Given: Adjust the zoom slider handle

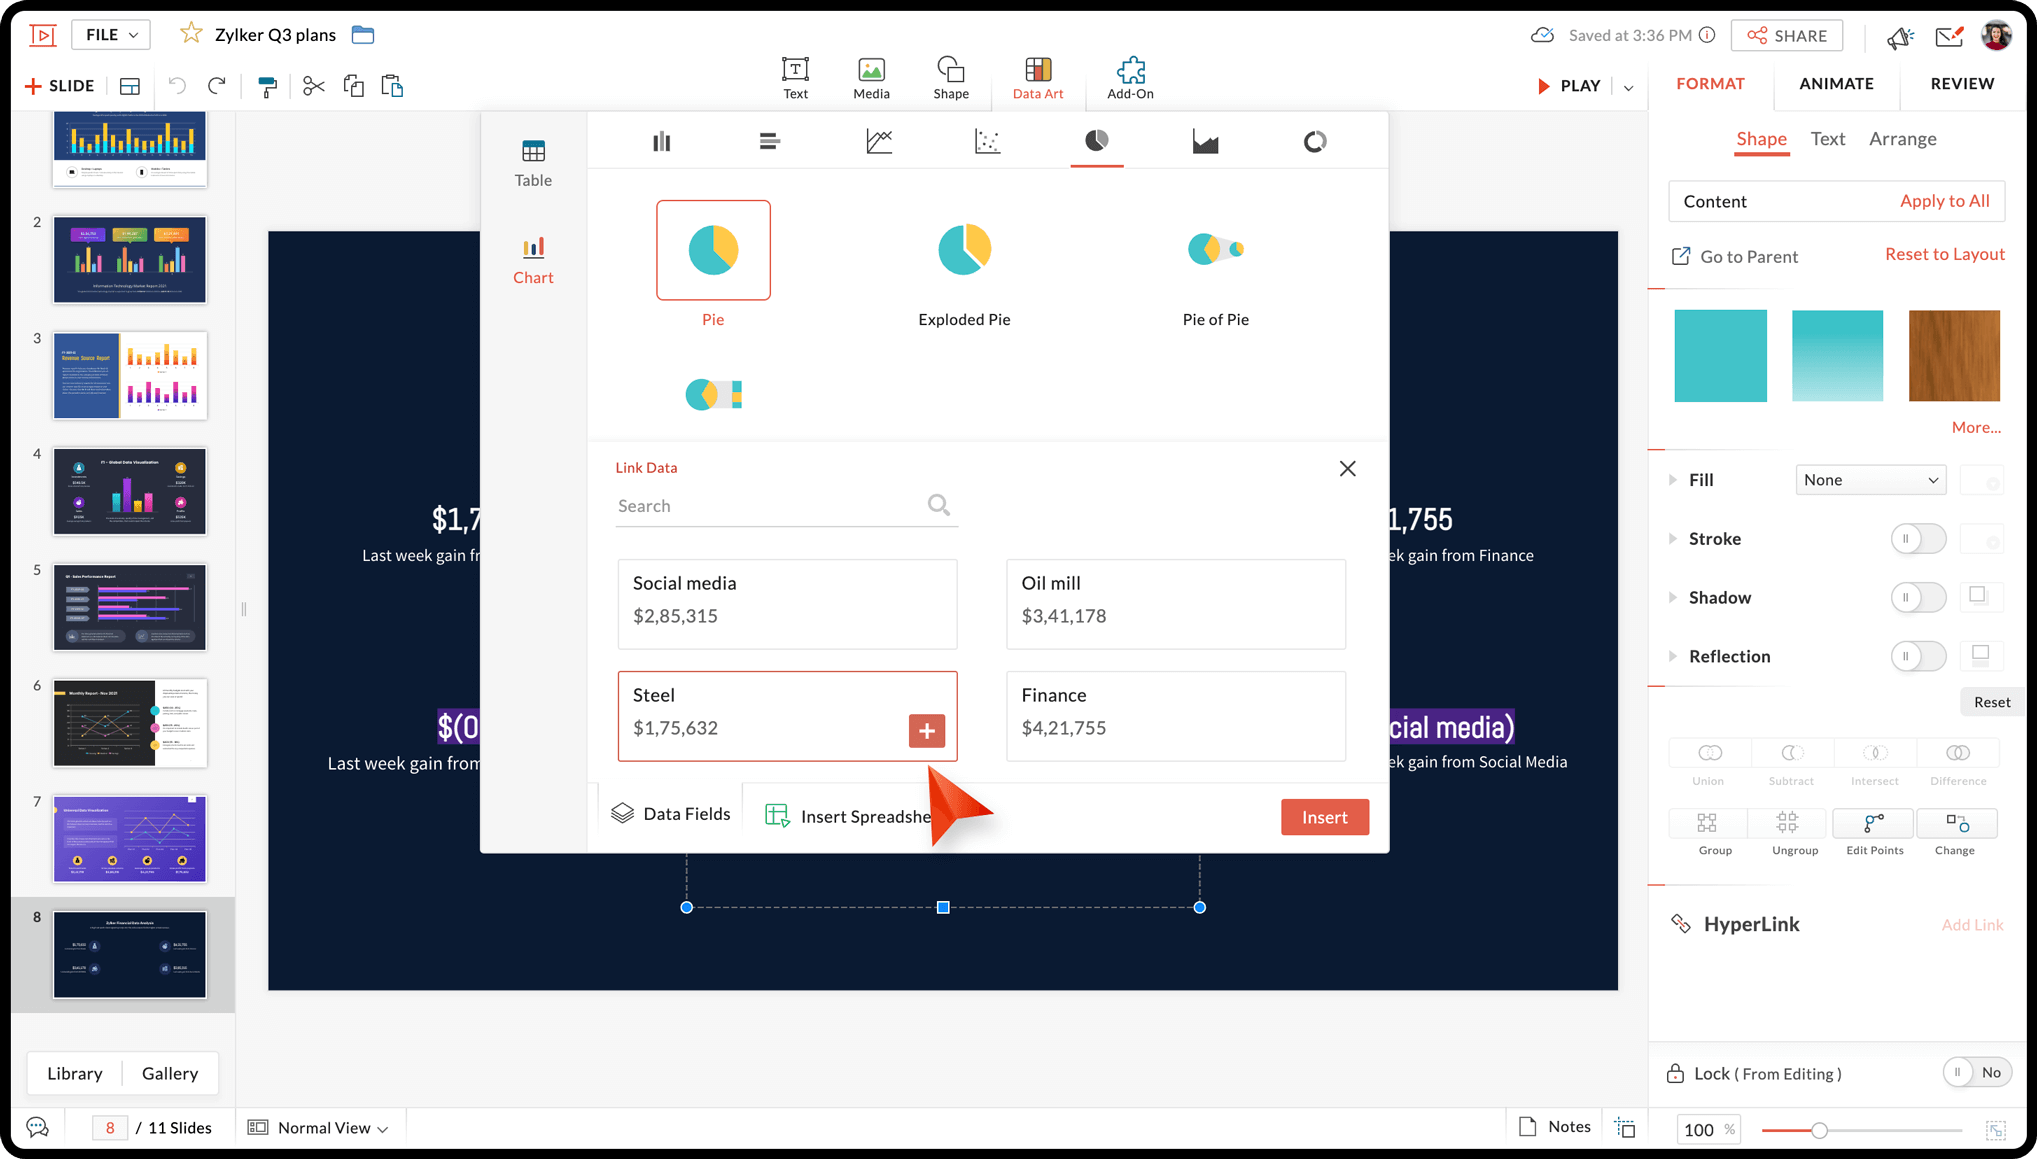Looking at the screenshot, I should (1819, 1130).
